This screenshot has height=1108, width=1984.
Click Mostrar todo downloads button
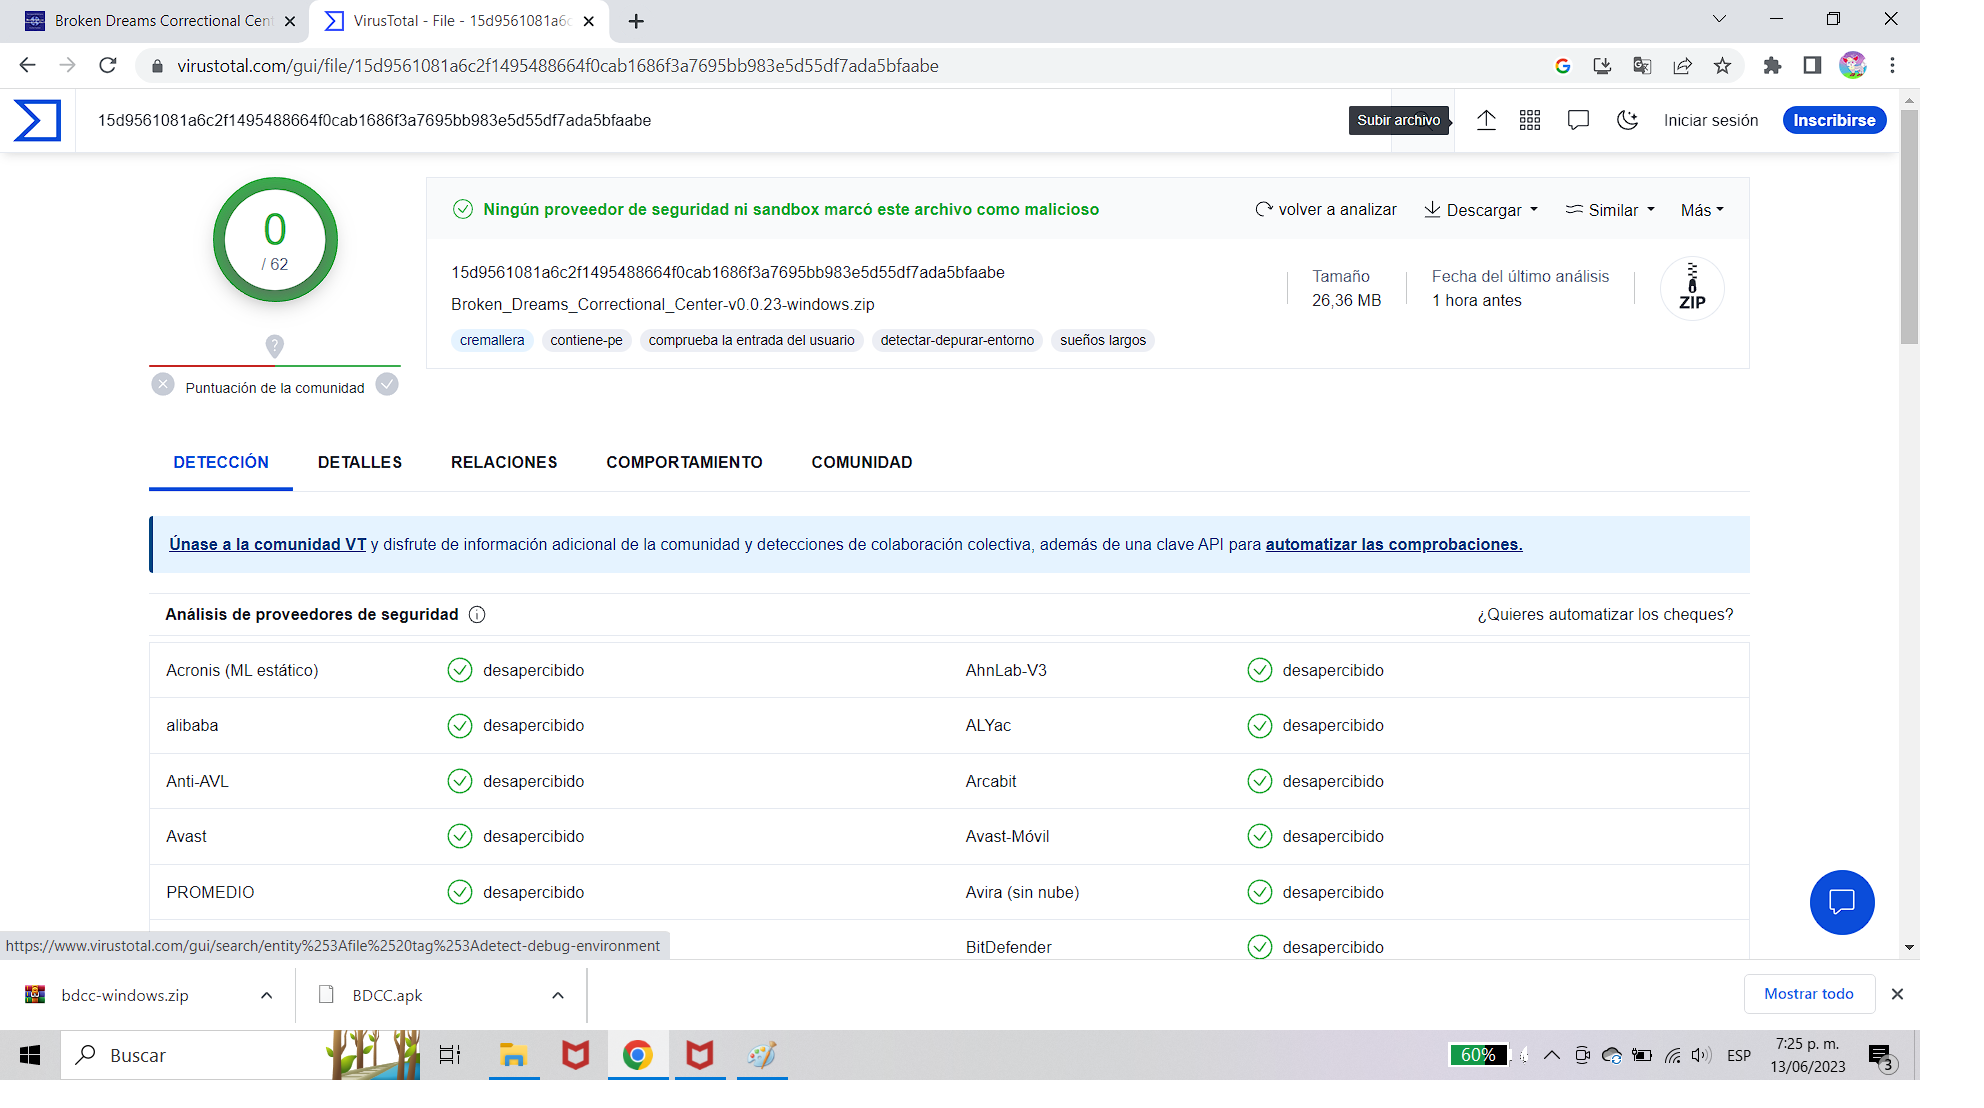pos(1809,994)
